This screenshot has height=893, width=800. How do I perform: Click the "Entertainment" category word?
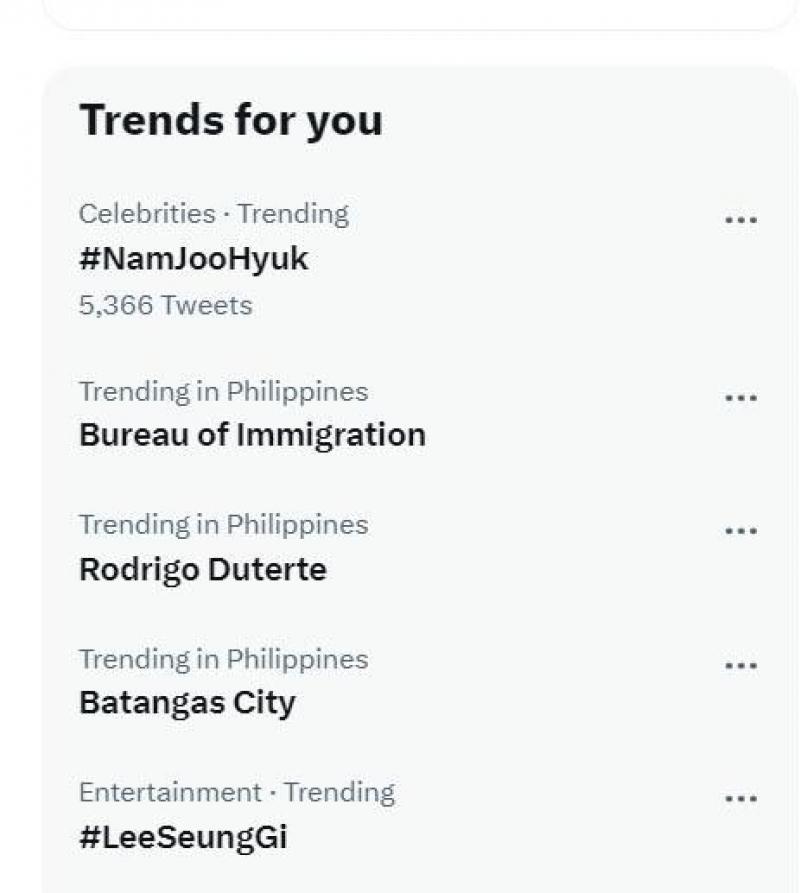pos(170,793)
